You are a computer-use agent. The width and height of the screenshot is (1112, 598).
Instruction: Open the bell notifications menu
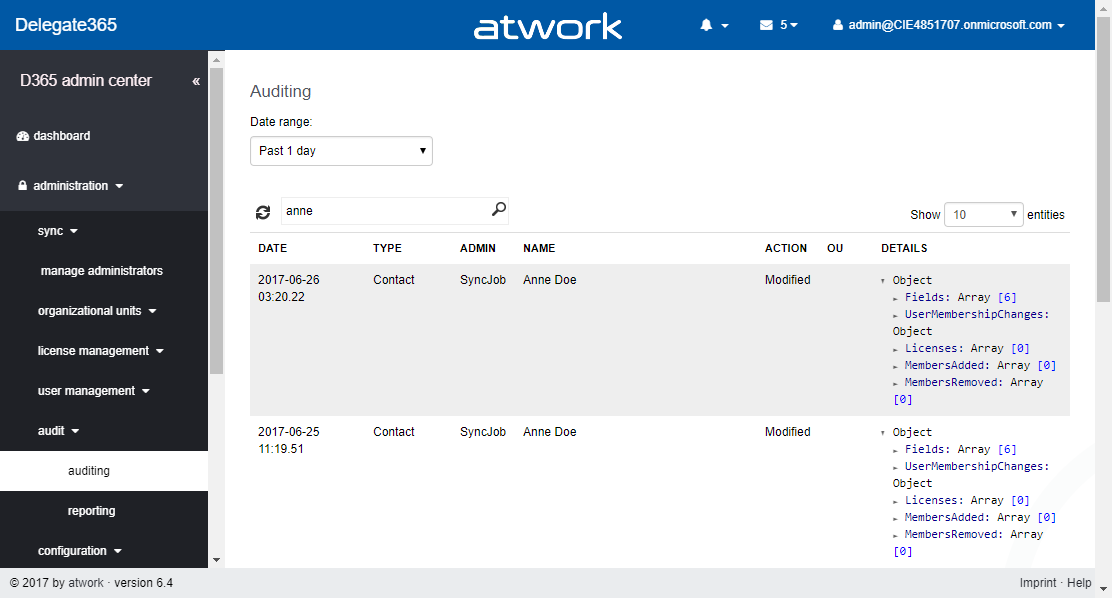point(713,25)
